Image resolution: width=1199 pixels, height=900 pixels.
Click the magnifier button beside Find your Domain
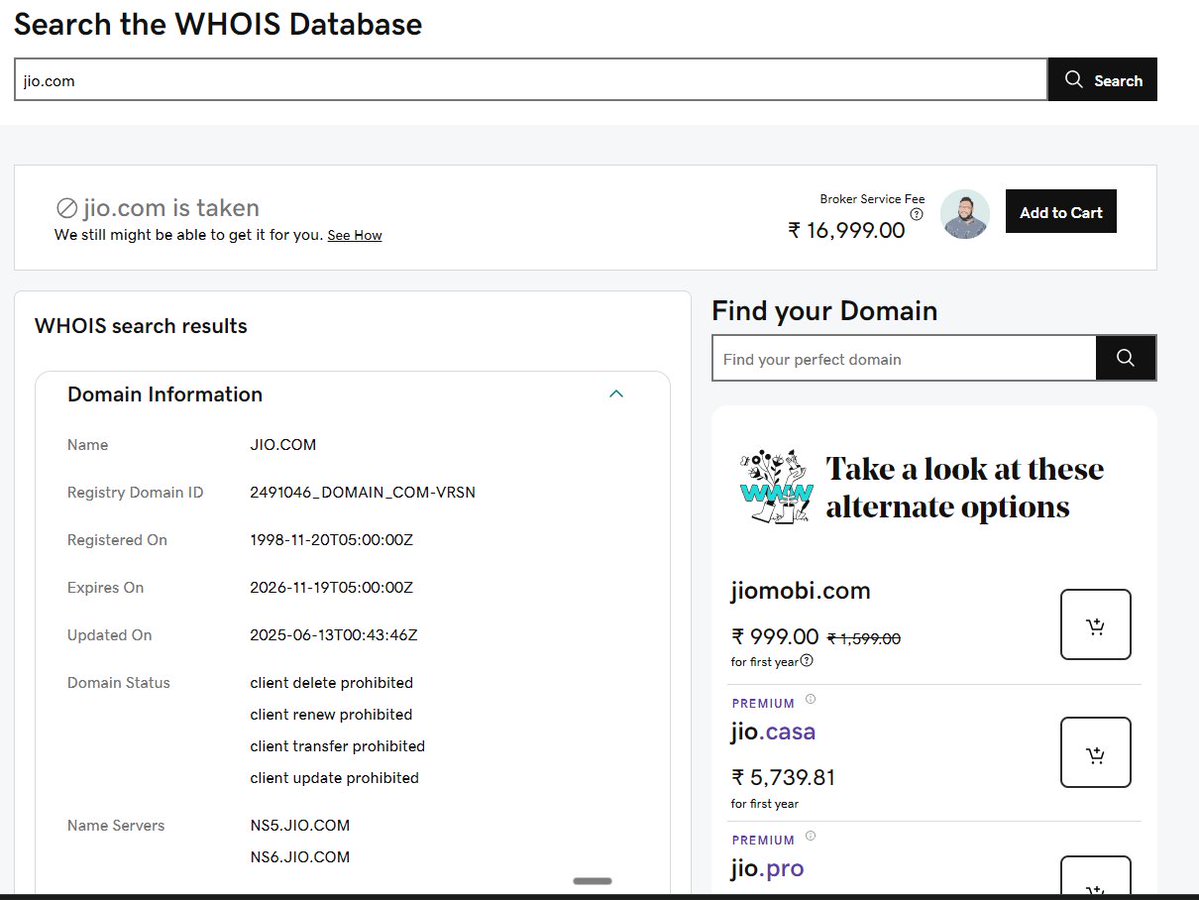pyautogui.click(x=1125, y=358)
